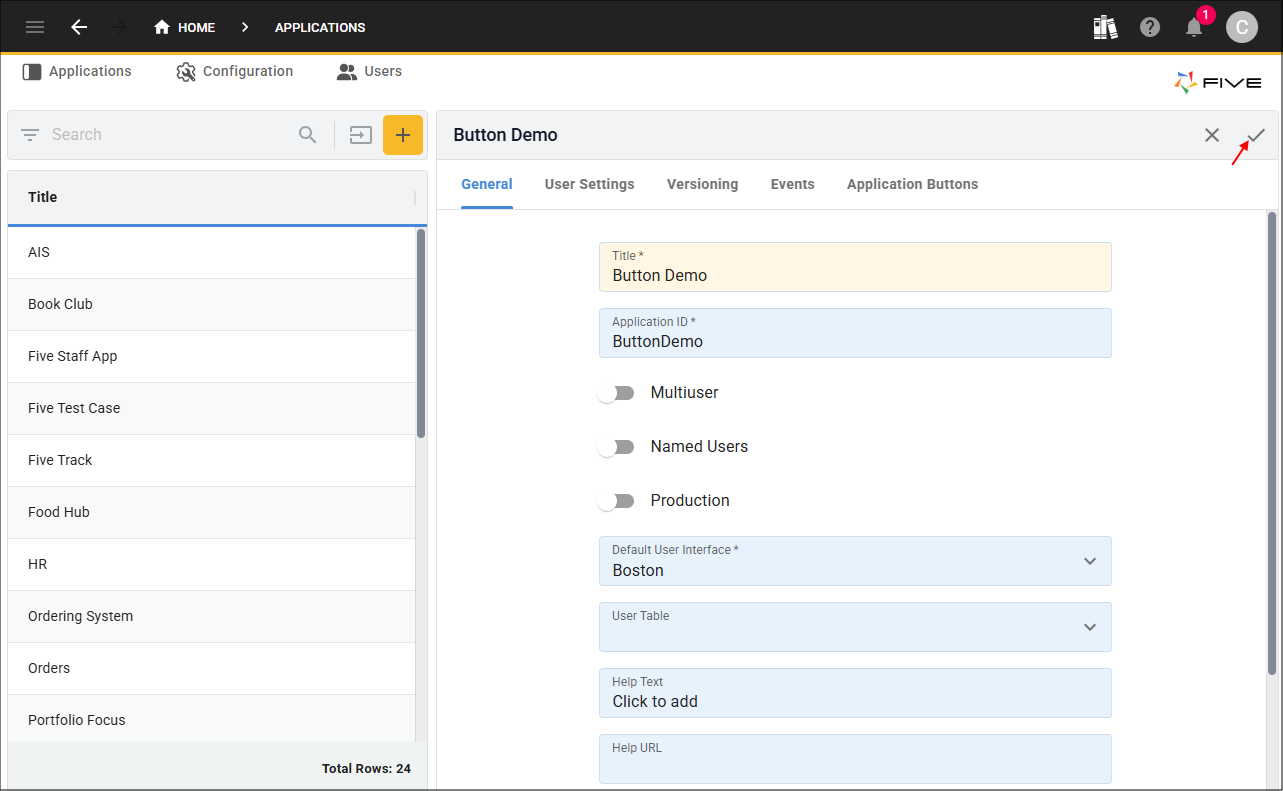Toggle the Multiuser switch
This screenshot has width=1283, height=791.
pos(616,393)
